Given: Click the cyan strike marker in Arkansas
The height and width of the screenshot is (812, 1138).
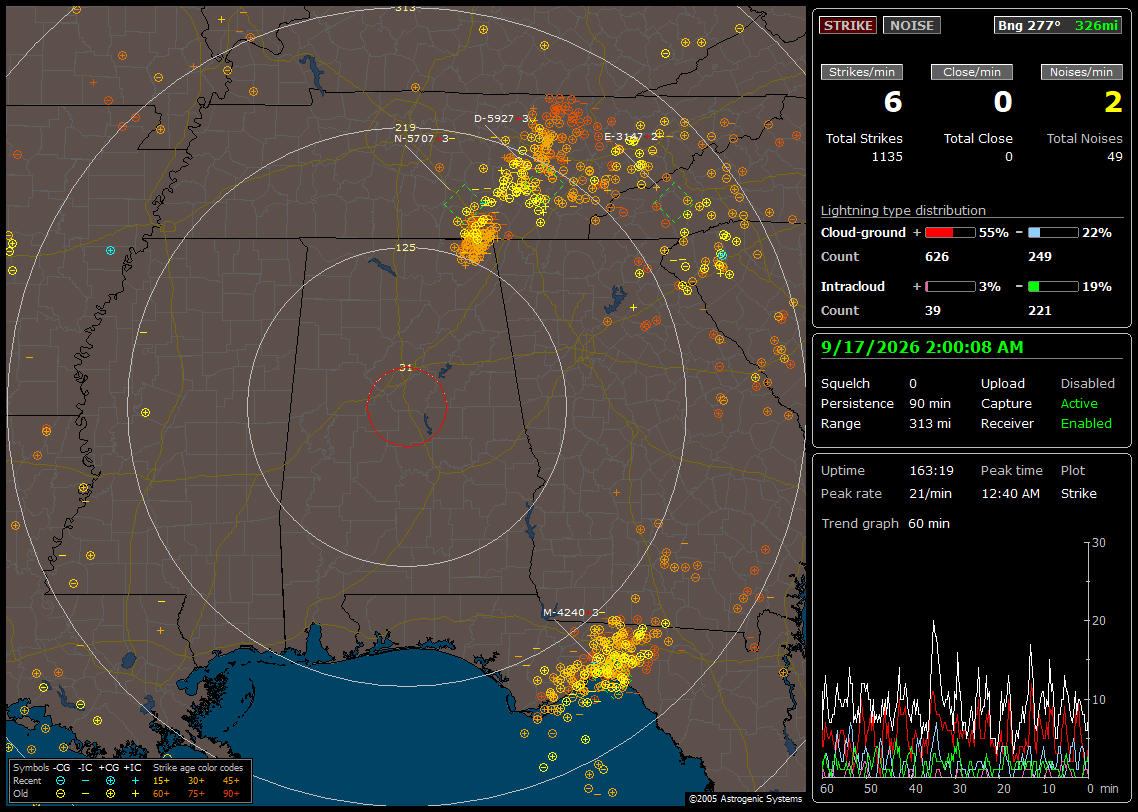Looking at the screenshot, I should 110,250.
